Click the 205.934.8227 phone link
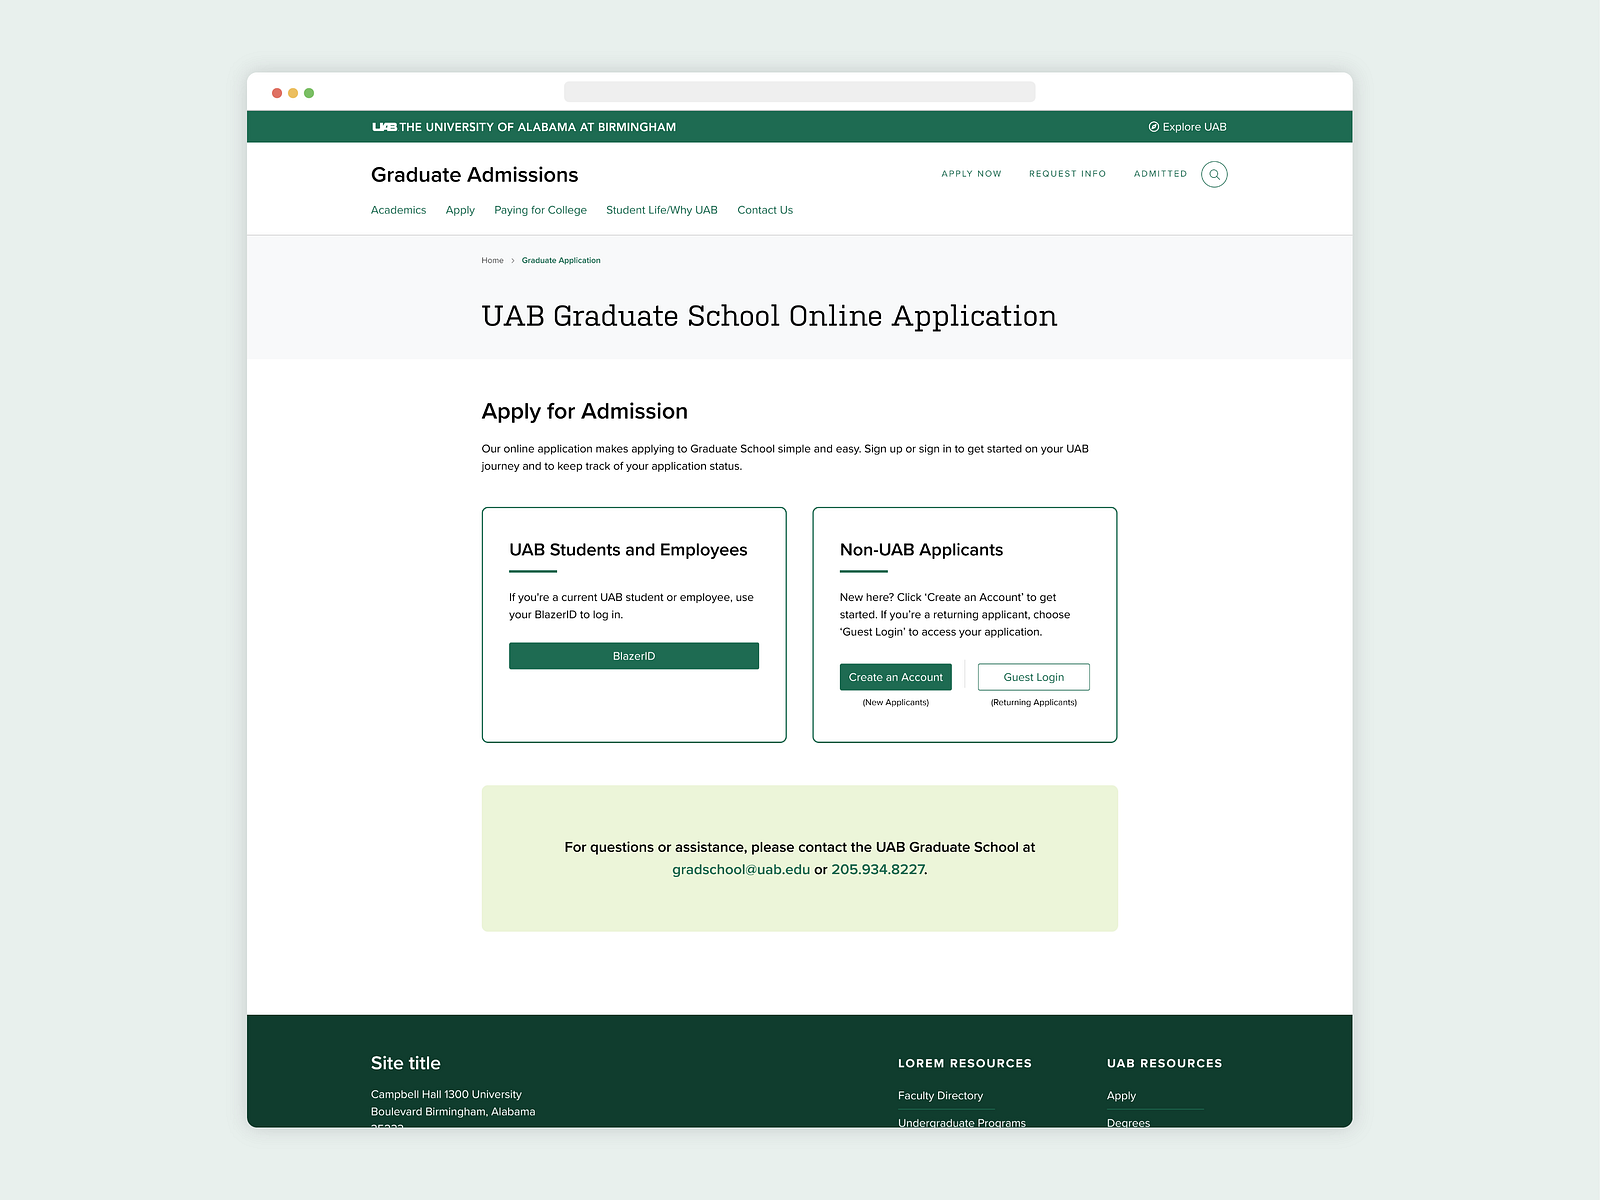The height and width of the screenshot is (1200, 1600). 877,870
